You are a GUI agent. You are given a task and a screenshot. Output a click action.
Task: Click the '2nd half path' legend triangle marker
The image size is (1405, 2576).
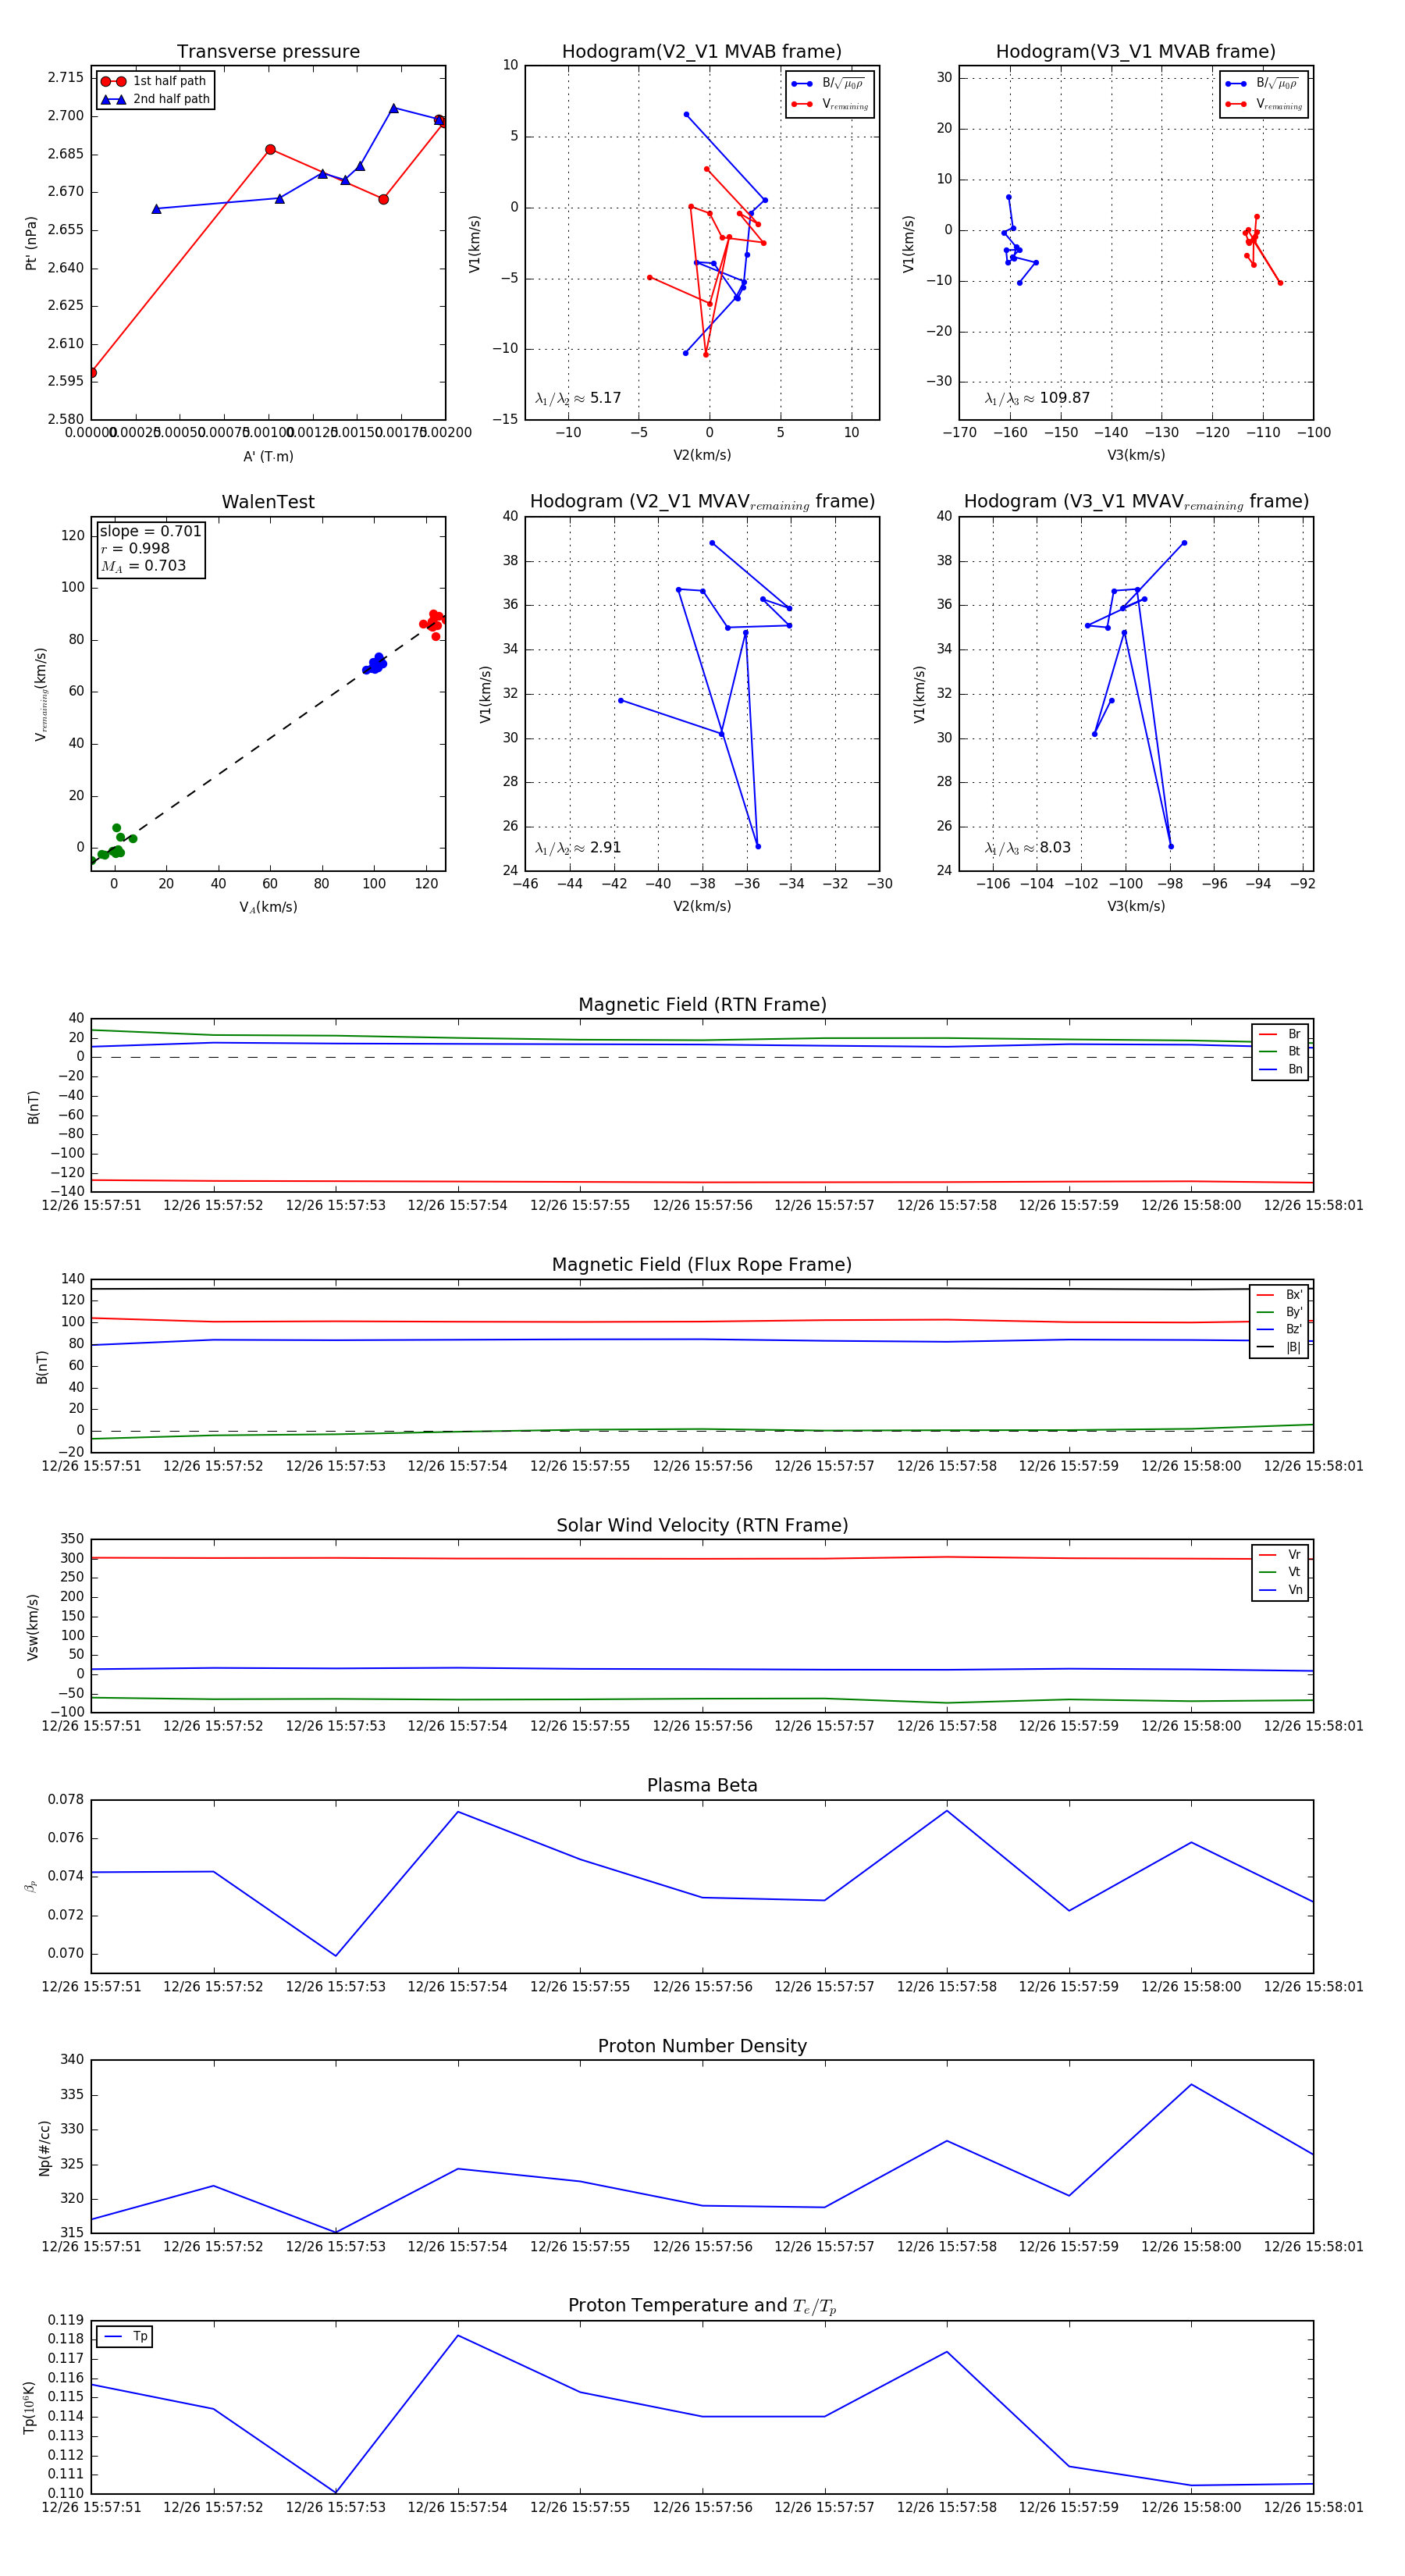pyautogui.click(x=113, y=99)
